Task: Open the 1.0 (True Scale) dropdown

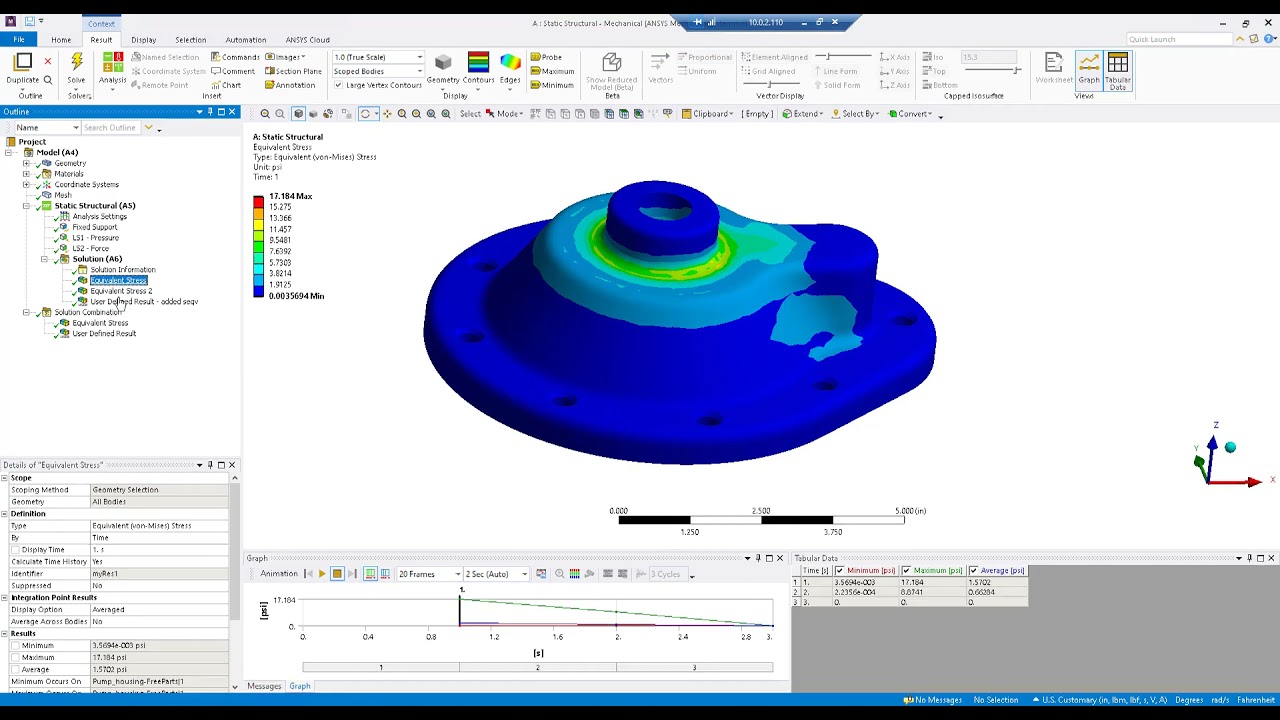Action: coord(378,57)
